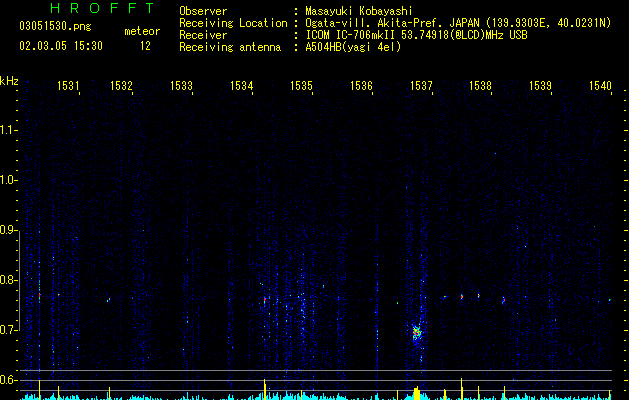Click the Receiver field label
629x400 pixels.
point(203,35)
